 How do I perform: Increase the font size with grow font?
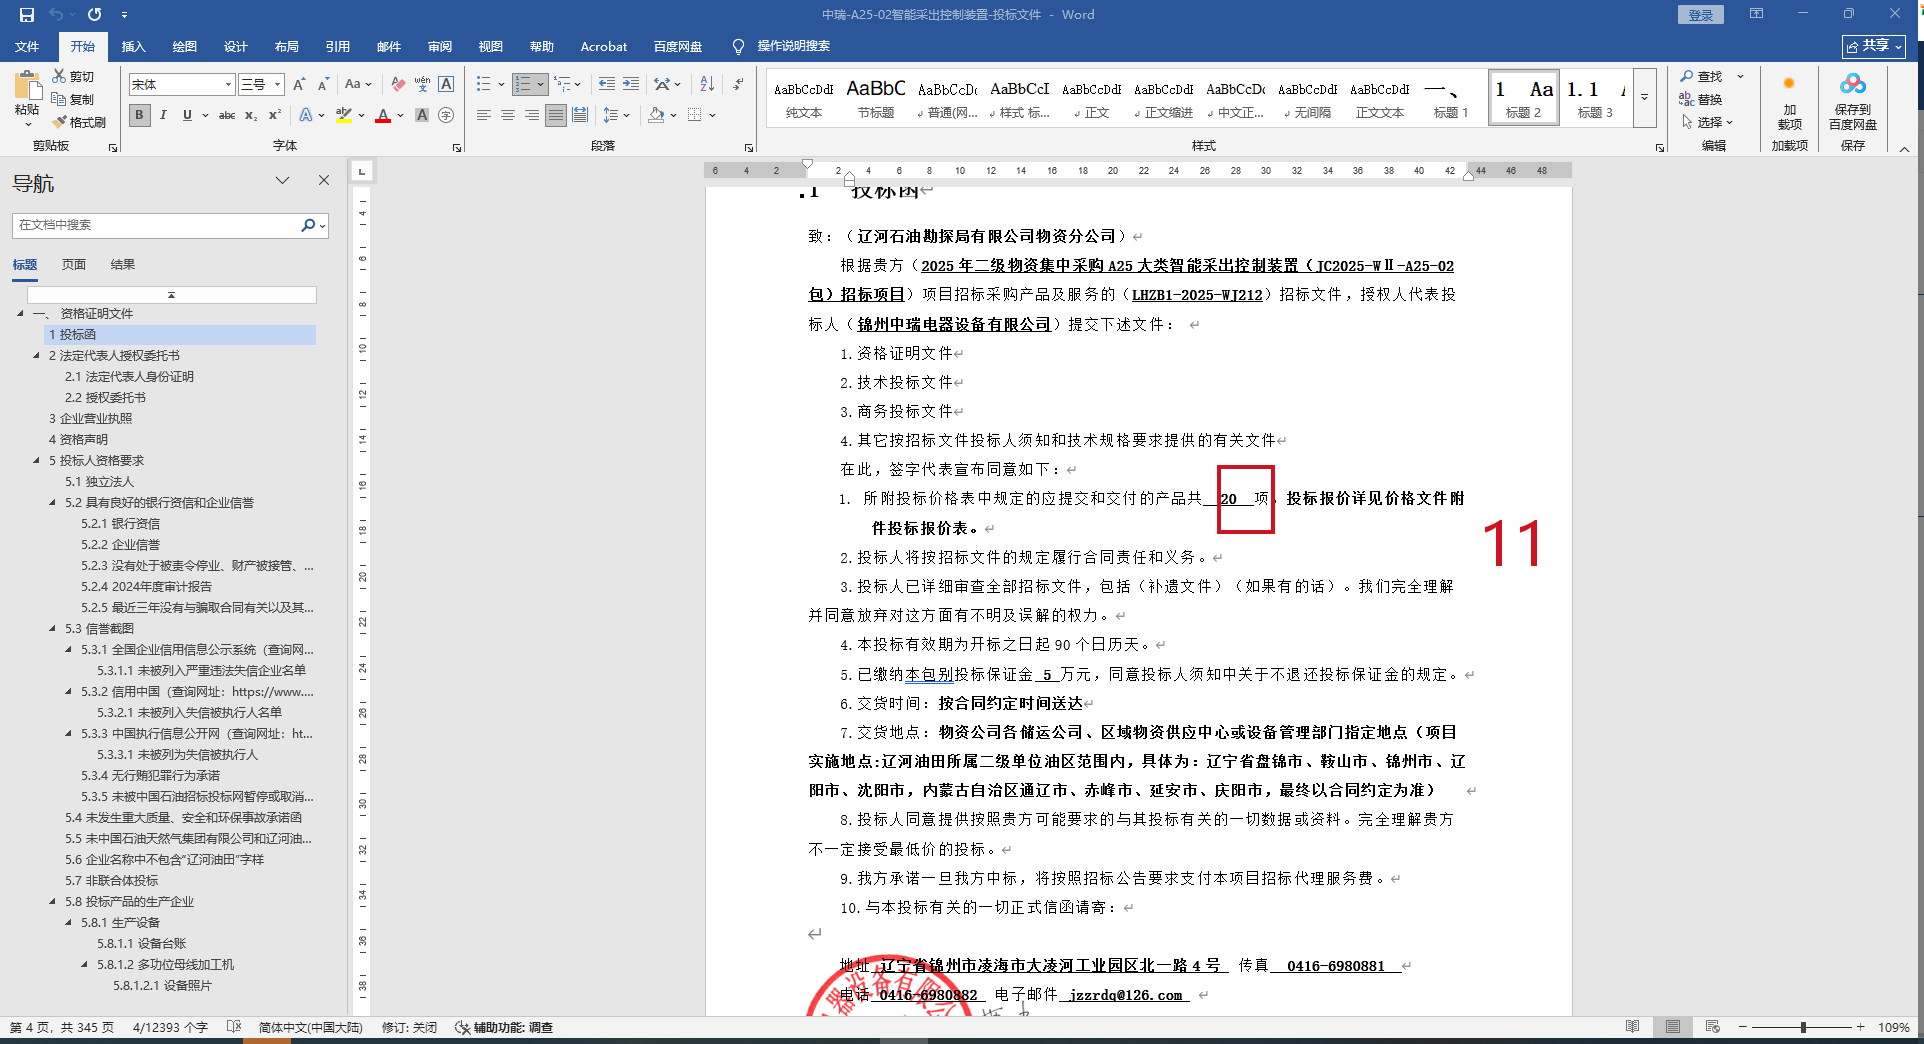[299, 85]
